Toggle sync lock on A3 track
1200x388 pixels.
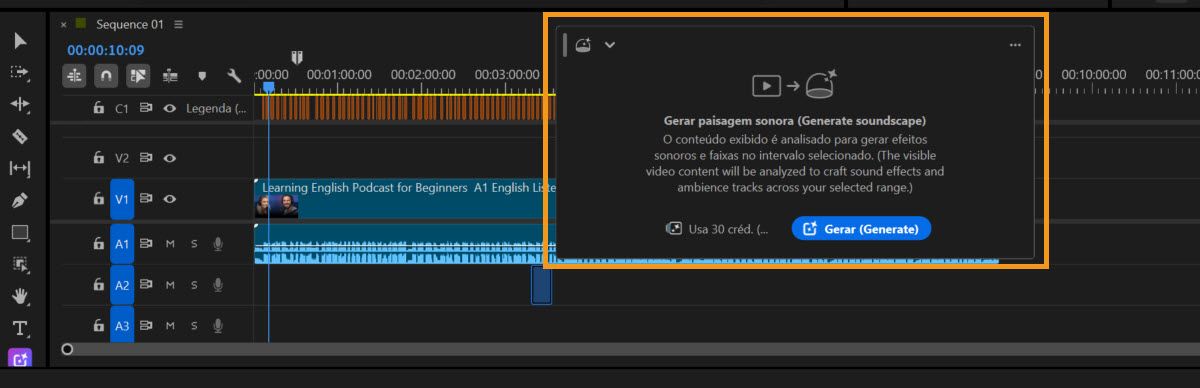click(146, 326)
